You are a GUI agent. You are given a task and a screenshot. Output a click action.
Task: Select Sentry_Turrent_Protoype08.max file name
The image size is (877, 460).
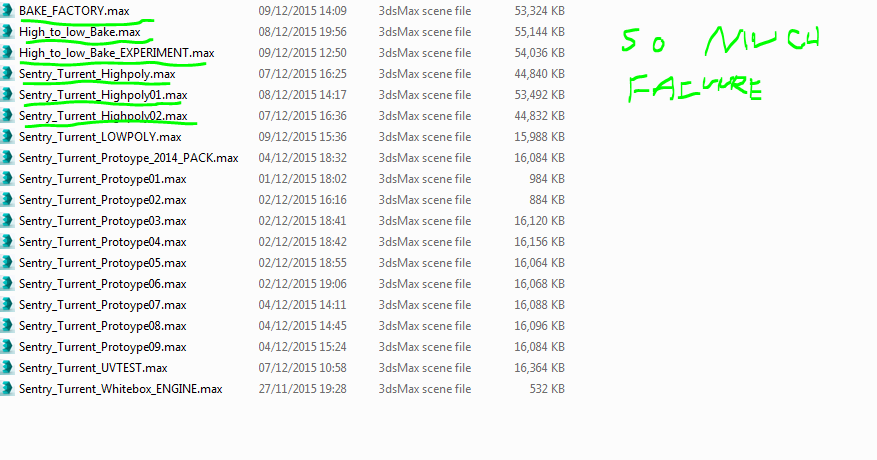[x=102, y=326]
